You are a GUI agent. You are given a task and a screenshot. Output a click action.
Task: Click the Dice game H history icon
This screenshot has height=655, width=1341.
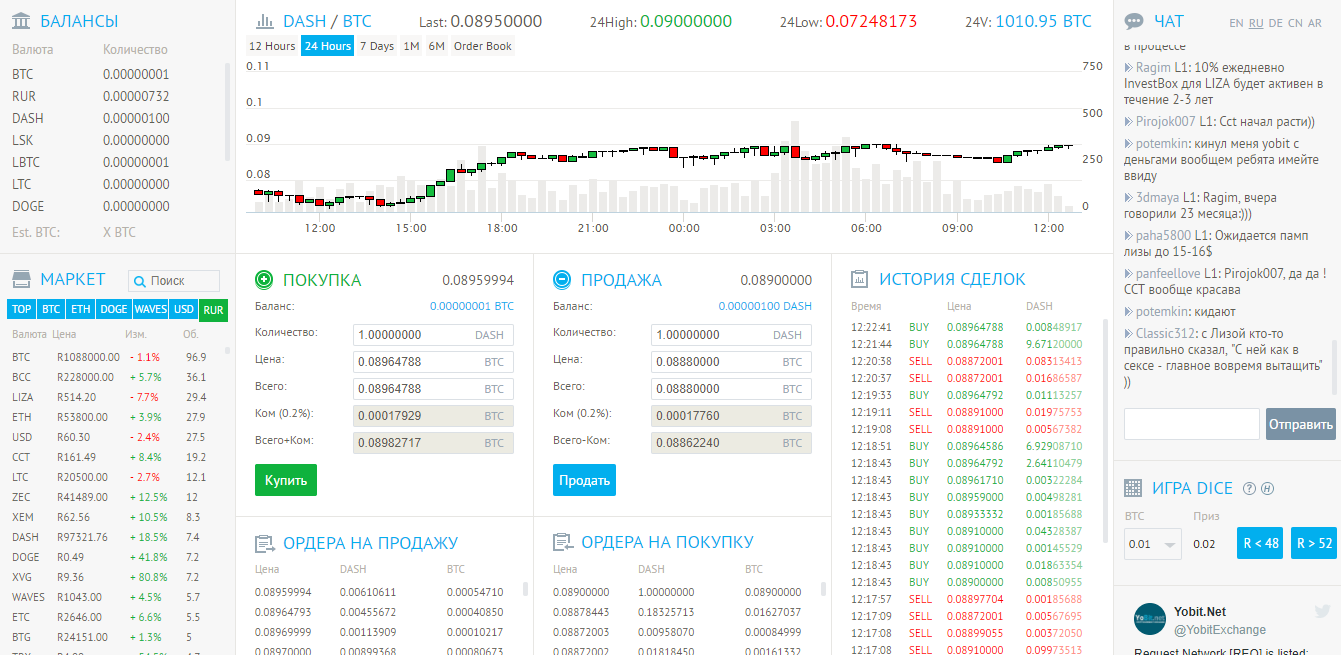click(x=1267, y=488)
